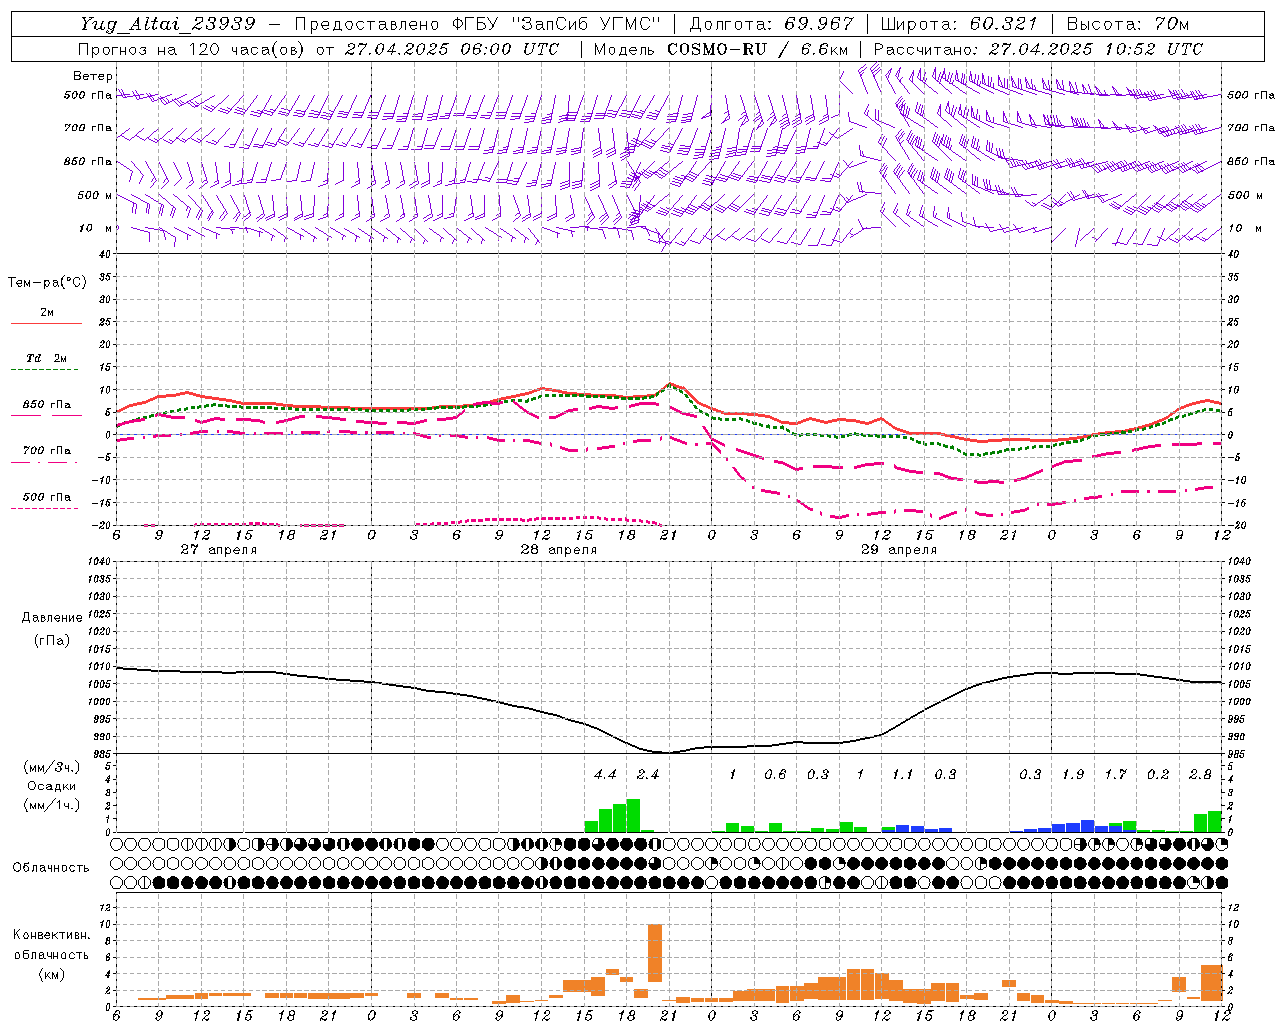Click the 700 гПа temperature legend entry
The image size is (1280, 1024).
coord(46,454)
